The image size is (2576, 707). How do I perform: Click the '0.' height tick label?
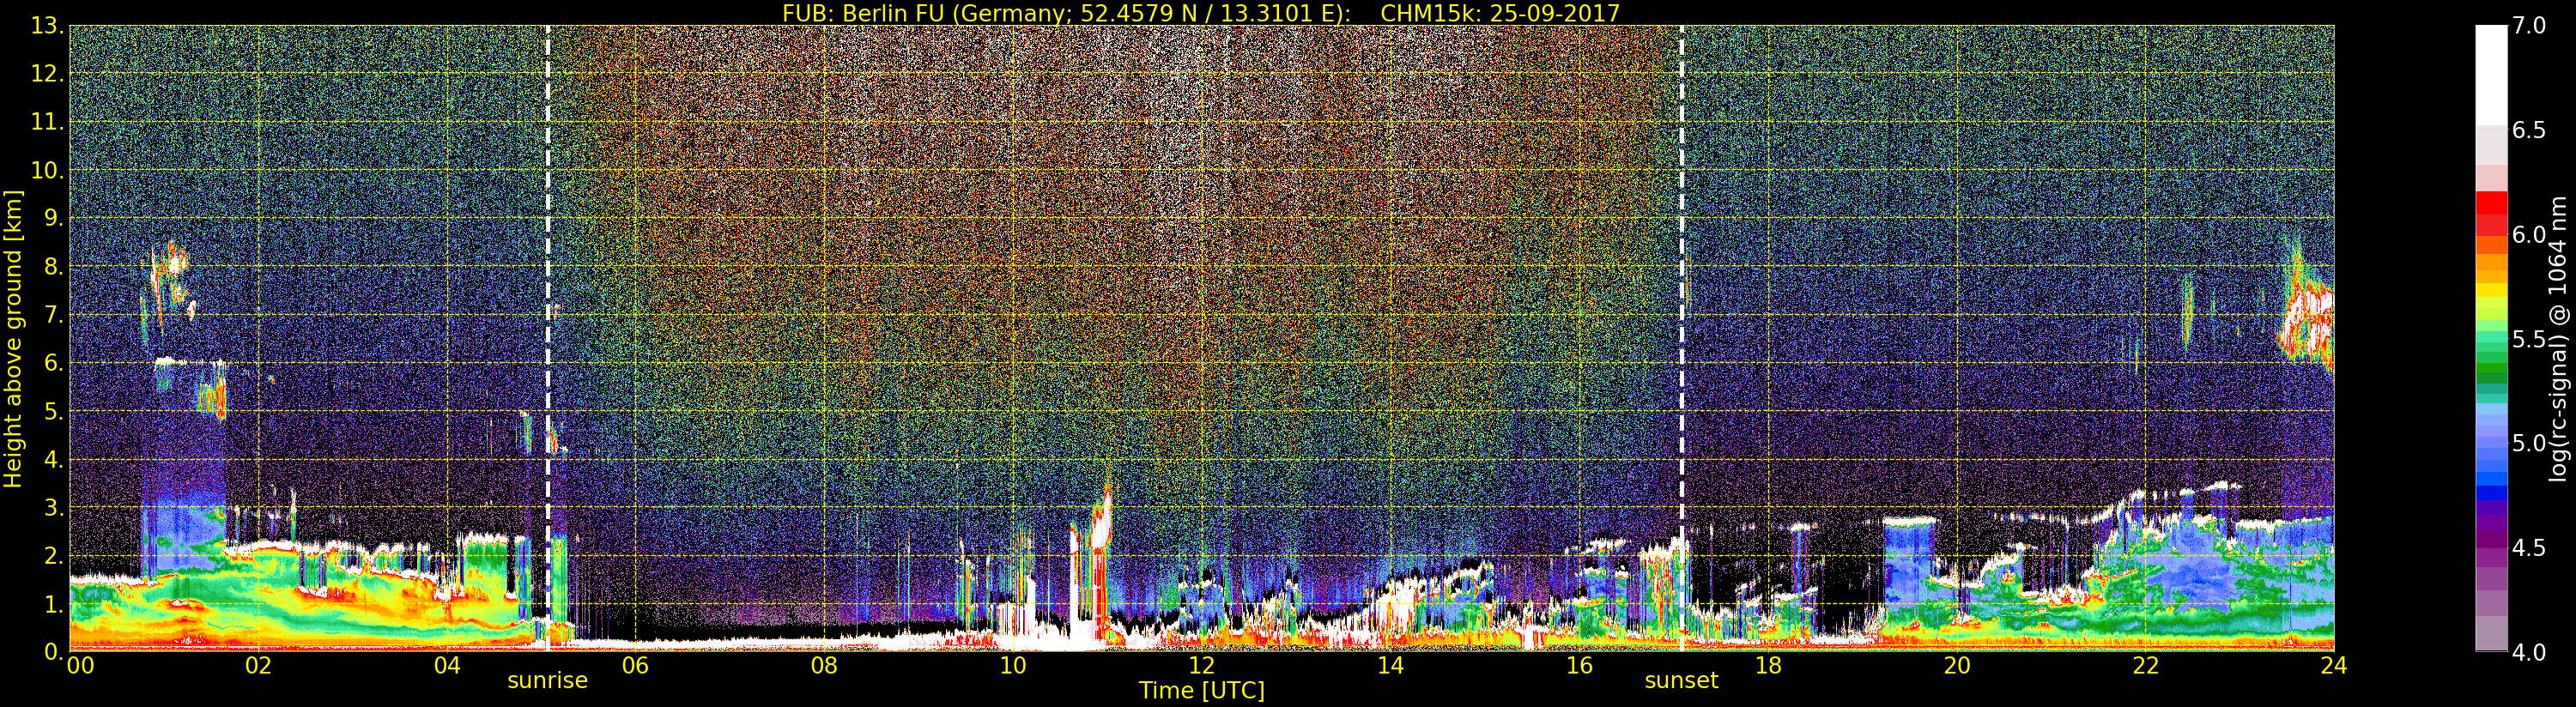pyautogui.click(x=53, y=652)
